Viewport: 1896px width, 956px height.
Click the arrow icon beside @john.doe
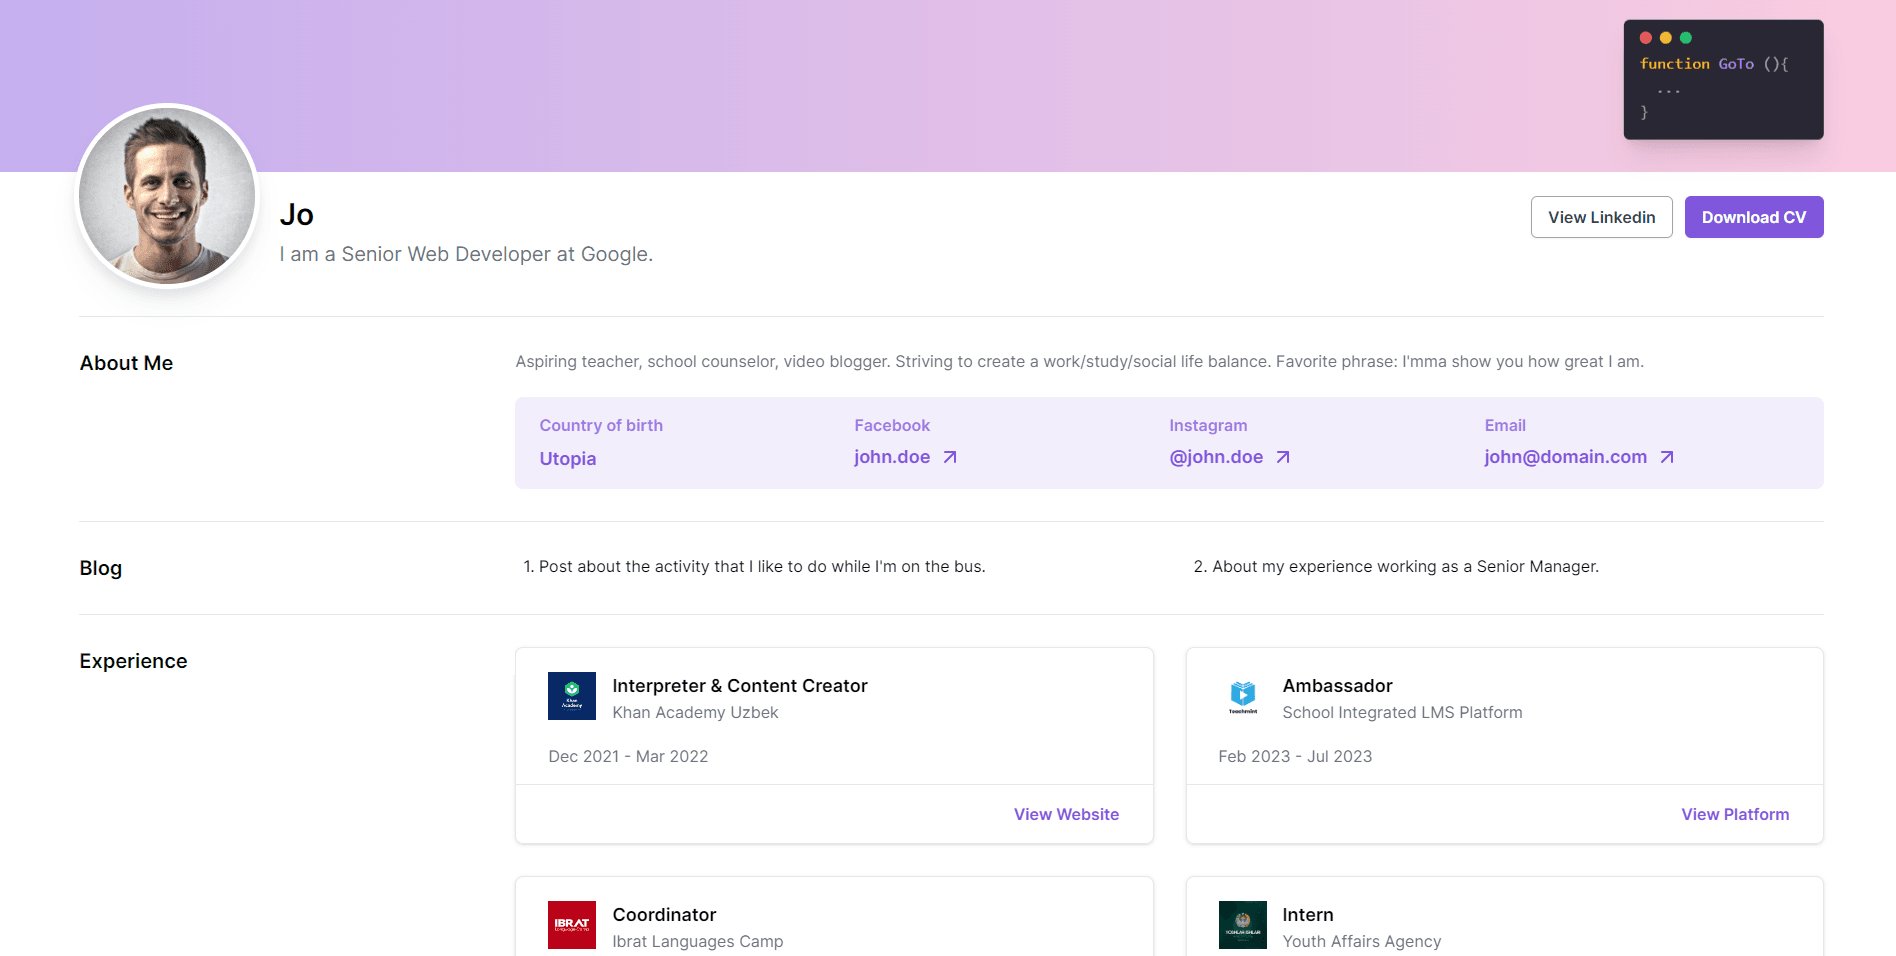click(x=1283, y=457)
